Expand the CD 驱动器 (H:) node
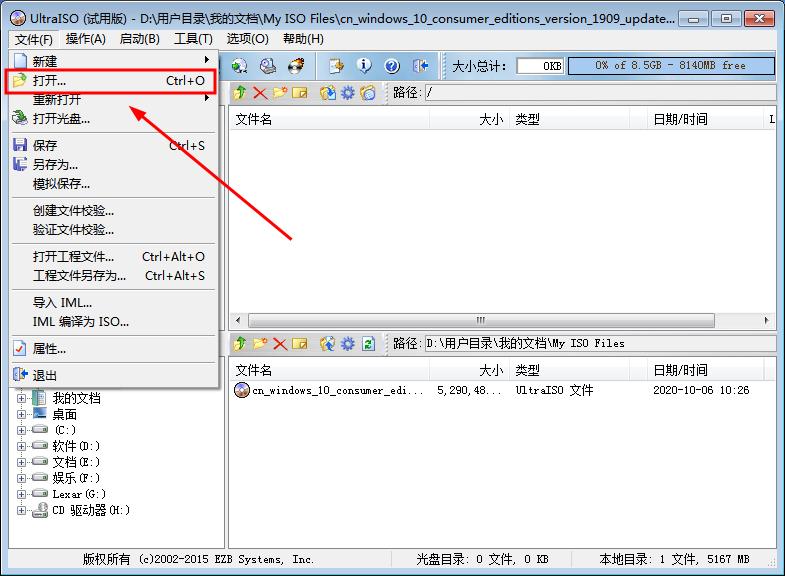This screenshot has width=785, height=576. 21,510
